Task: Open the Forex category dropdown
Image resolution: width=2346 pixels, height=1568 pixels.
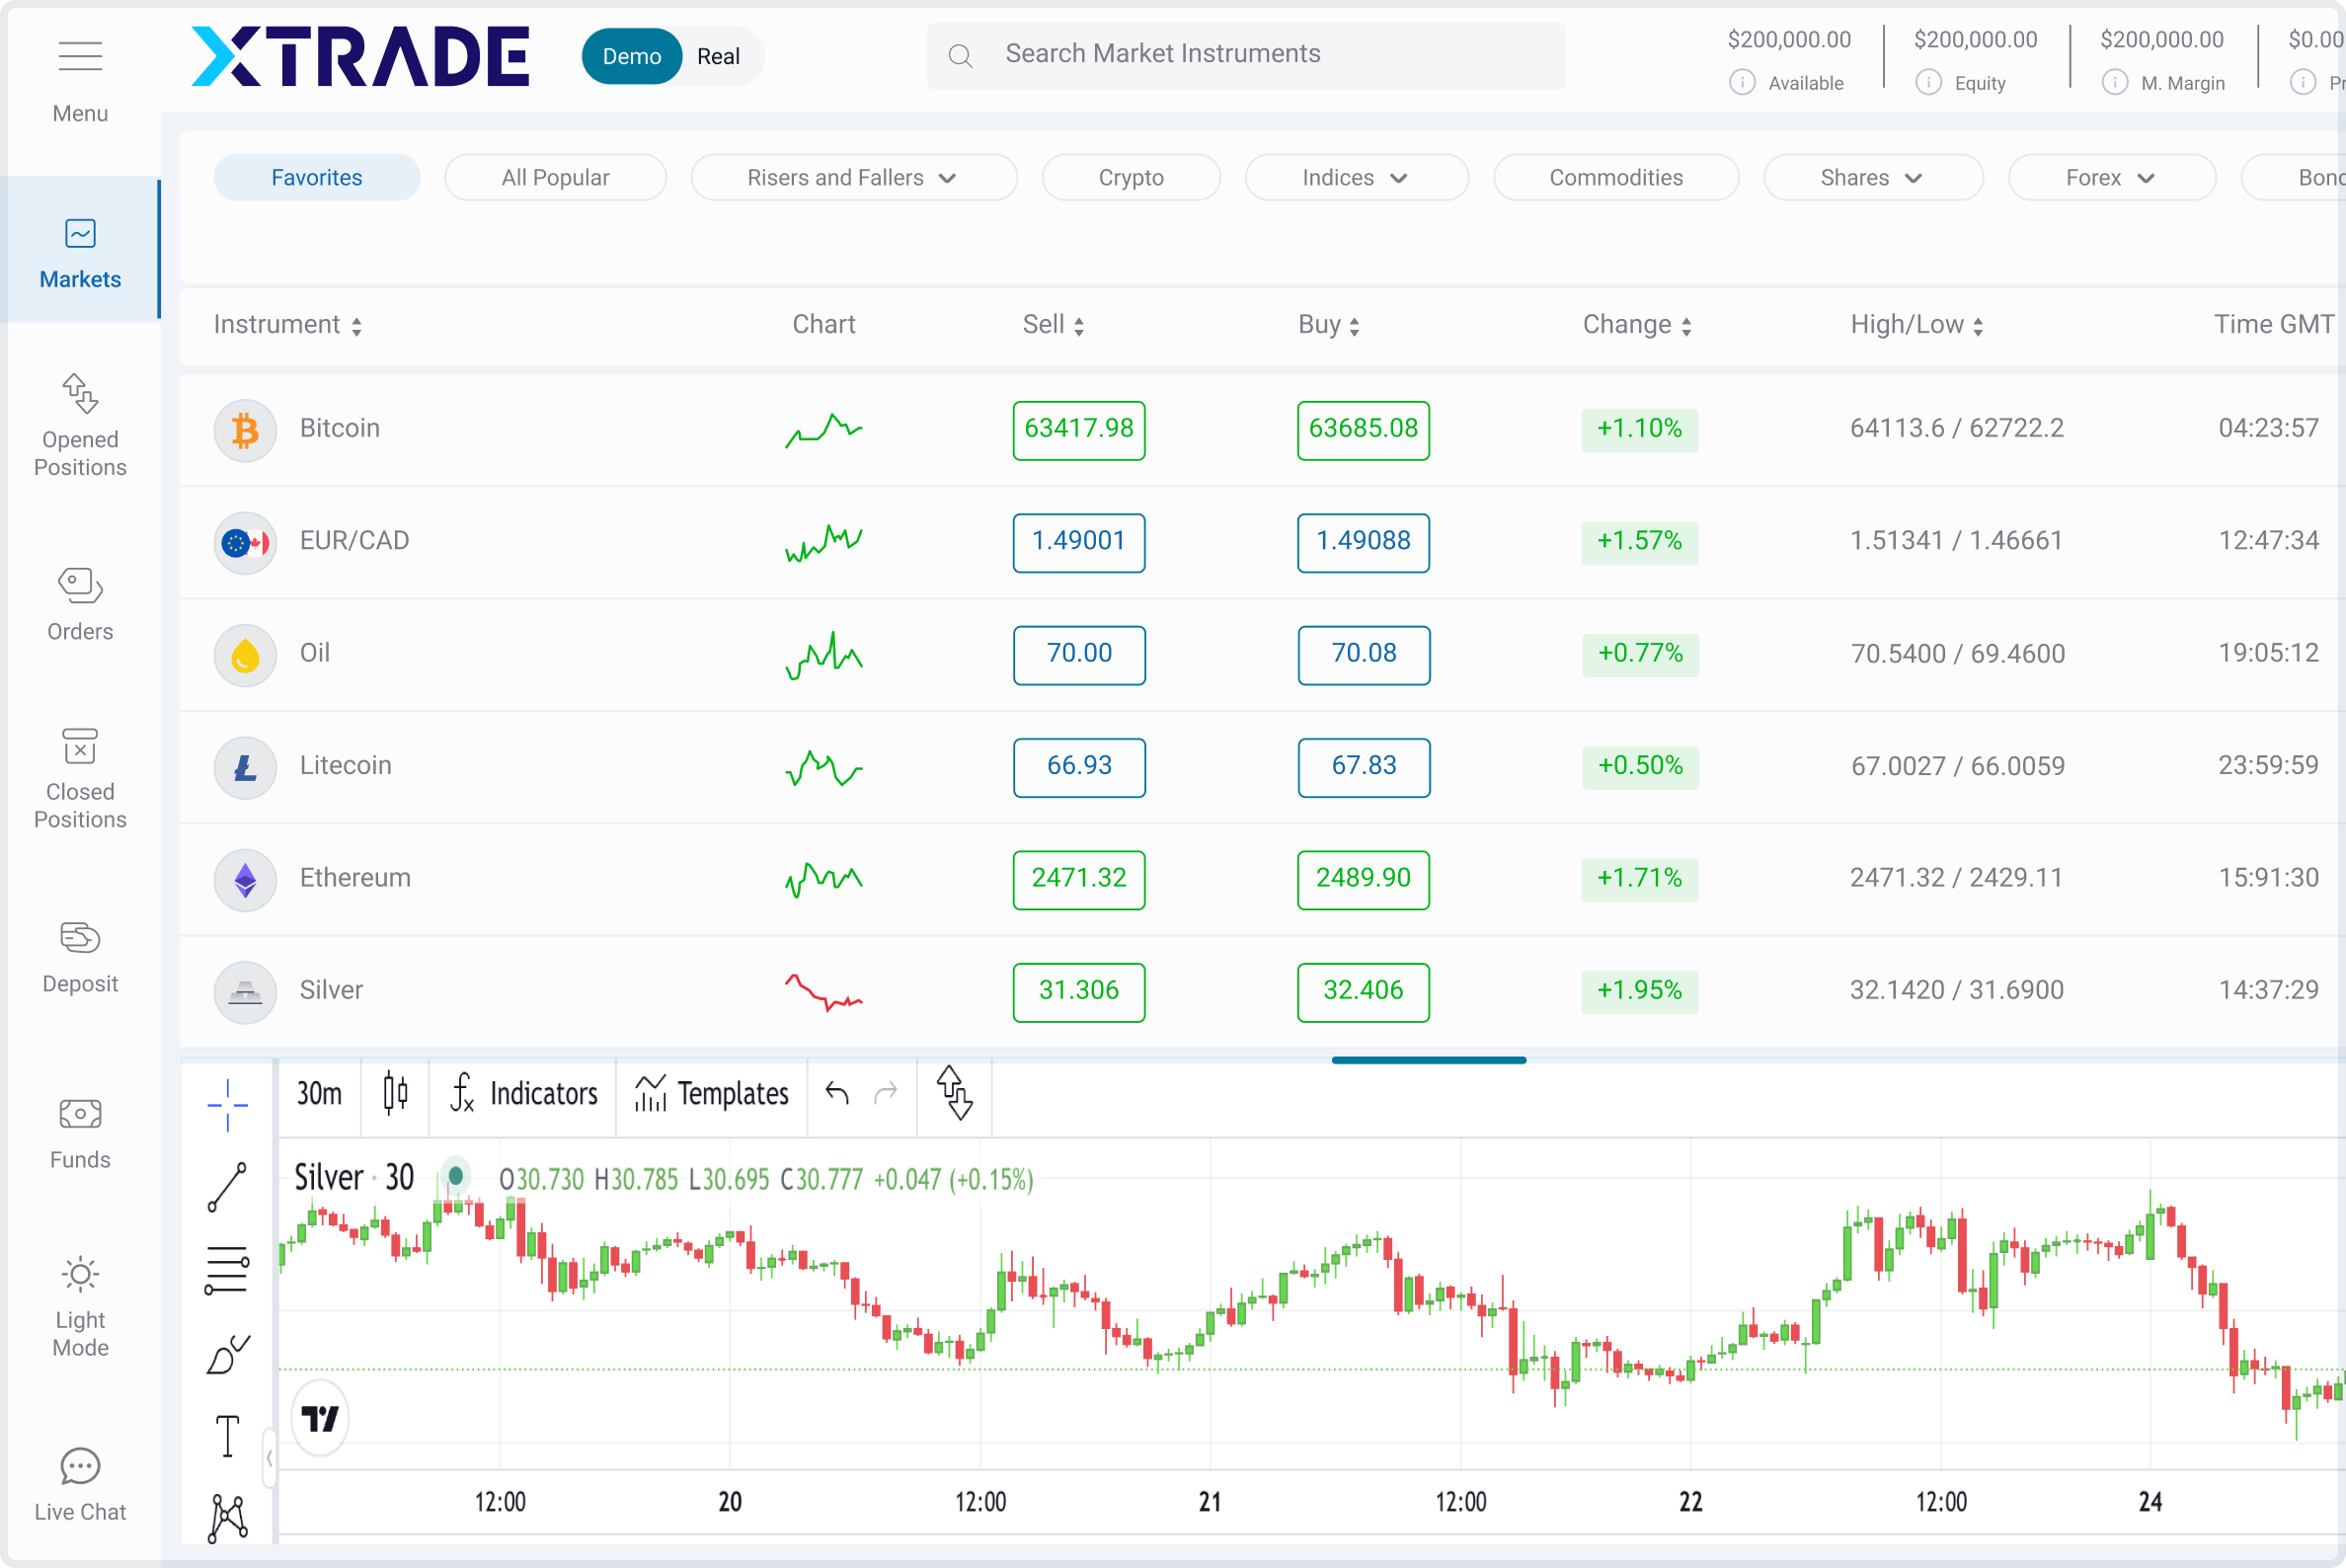Action: 2111,177
